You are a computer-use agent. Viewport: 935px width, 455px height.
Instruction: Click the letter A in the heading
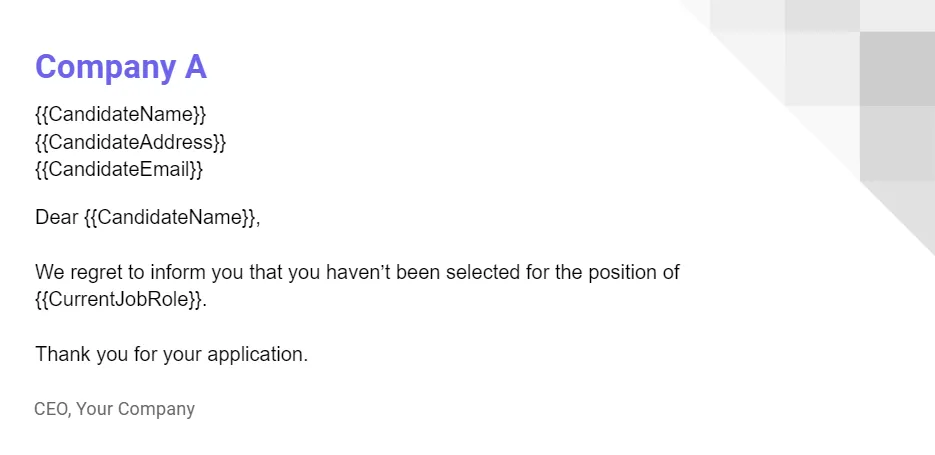tap(194, 67)
